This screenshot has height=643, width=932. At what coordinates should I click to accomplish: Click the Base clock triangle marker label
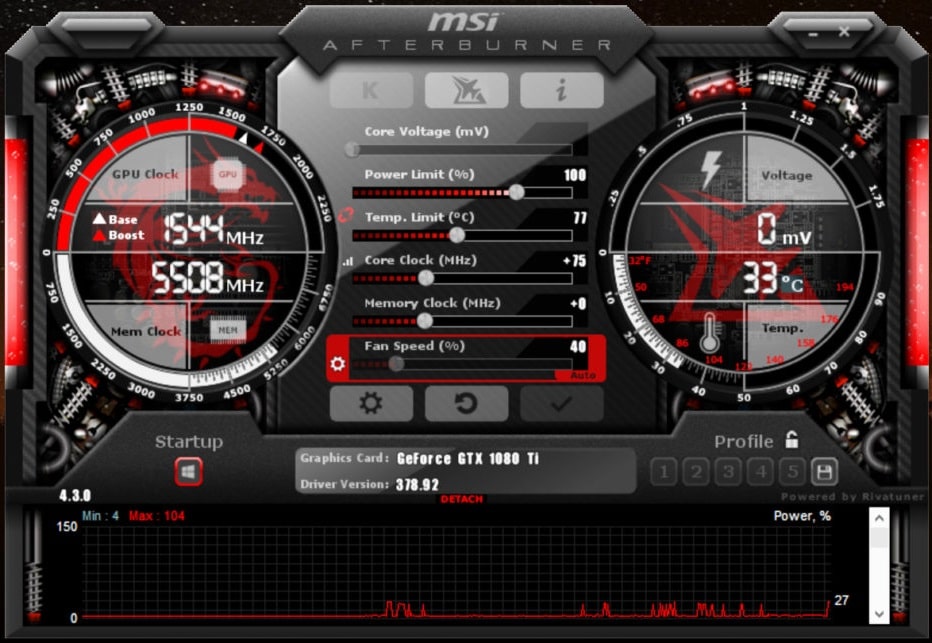point(115,219)
